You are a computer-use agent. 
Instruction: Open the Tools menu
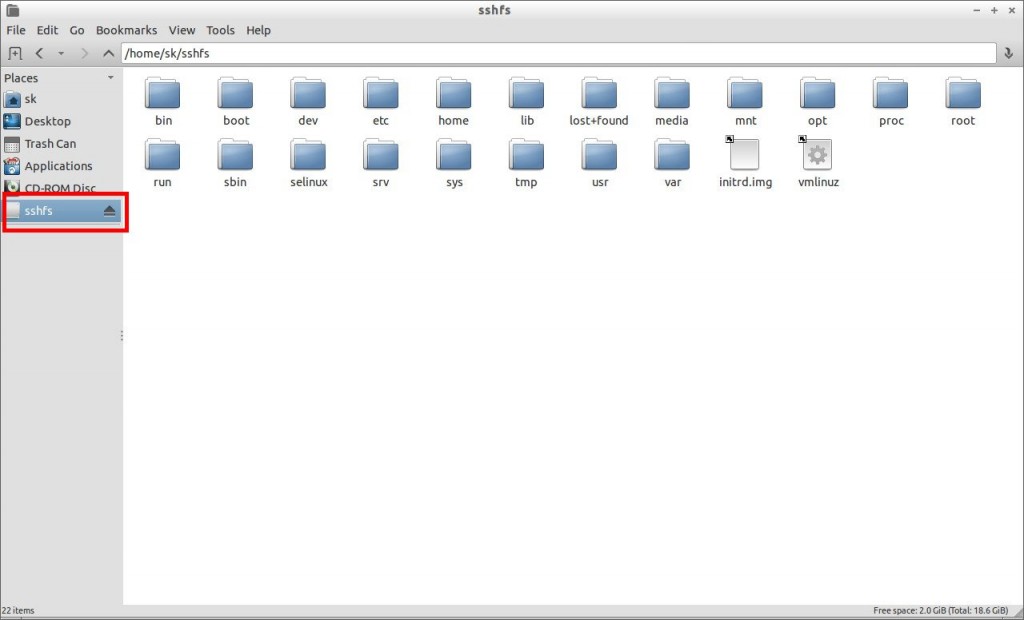220,30
